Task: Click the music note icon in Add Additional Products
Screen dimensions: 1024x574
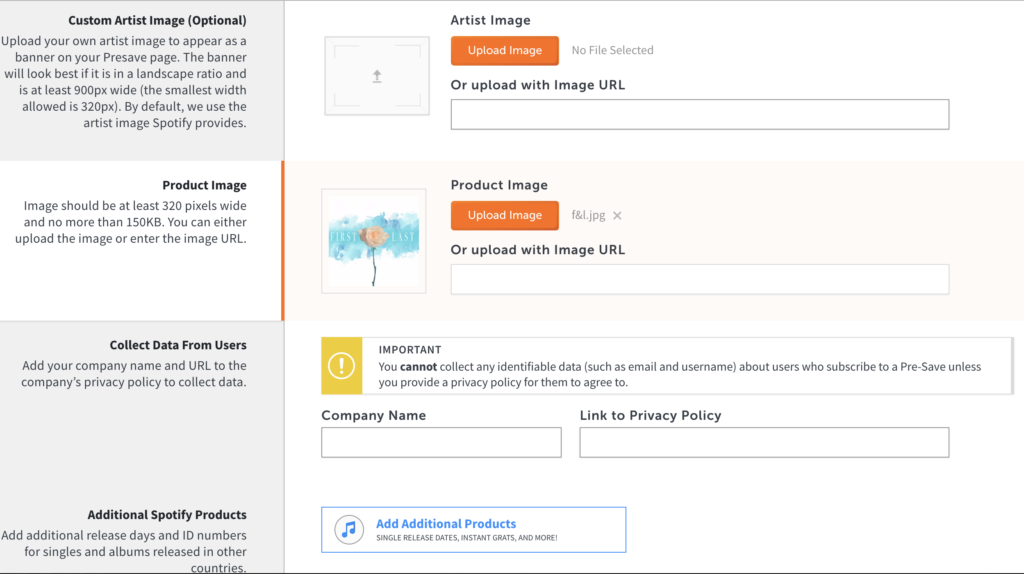Action: 349,530
